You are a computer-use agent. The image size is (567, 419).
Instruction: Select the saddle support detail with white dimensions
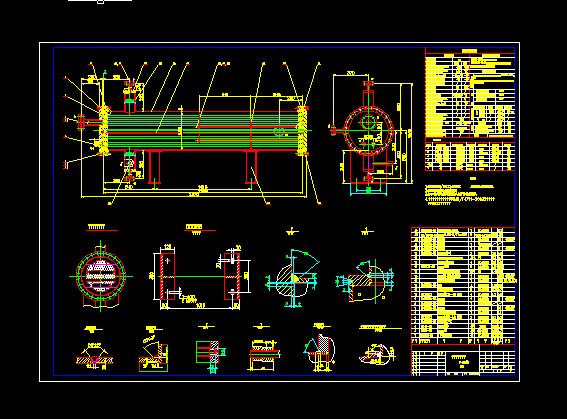pos(201,278)
